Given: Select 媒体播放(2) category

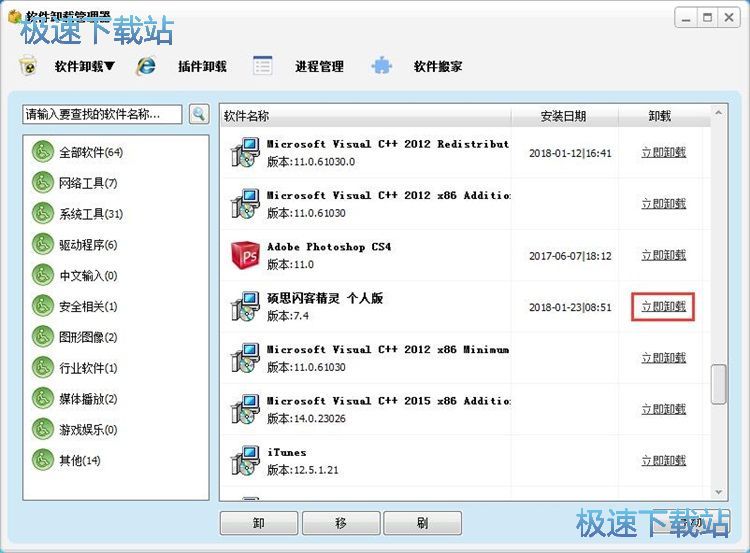Looking at the screenshot, I should pos(88,399).
